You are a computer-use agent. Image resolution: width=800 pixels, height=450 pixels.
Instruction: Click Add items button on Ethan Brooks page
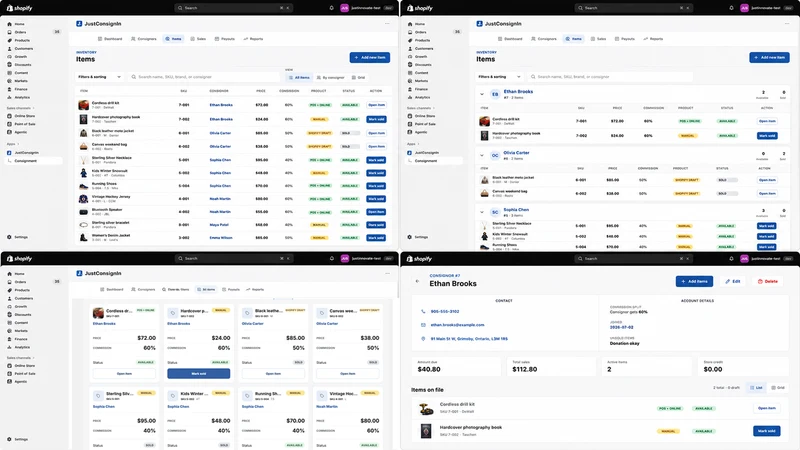694,281
